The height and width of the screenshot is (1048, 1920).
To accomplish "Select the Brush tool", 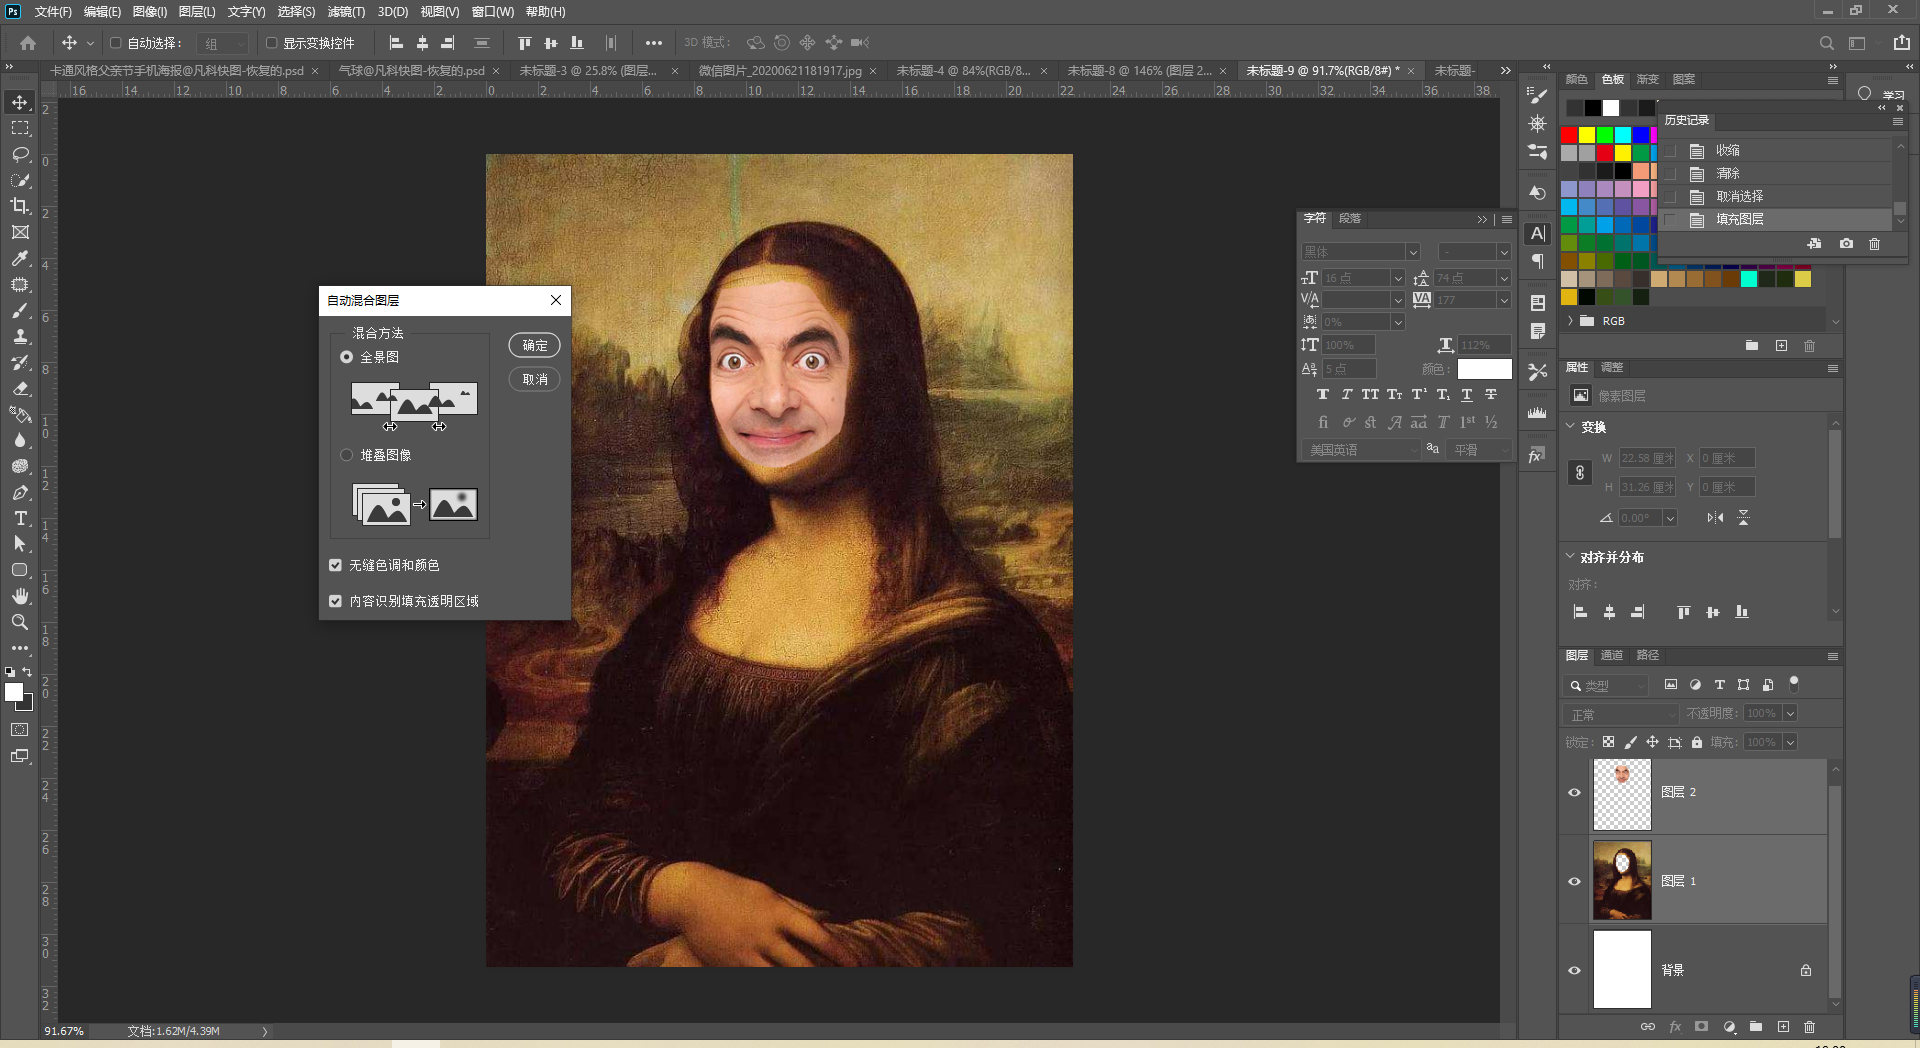I will point(20,310).
